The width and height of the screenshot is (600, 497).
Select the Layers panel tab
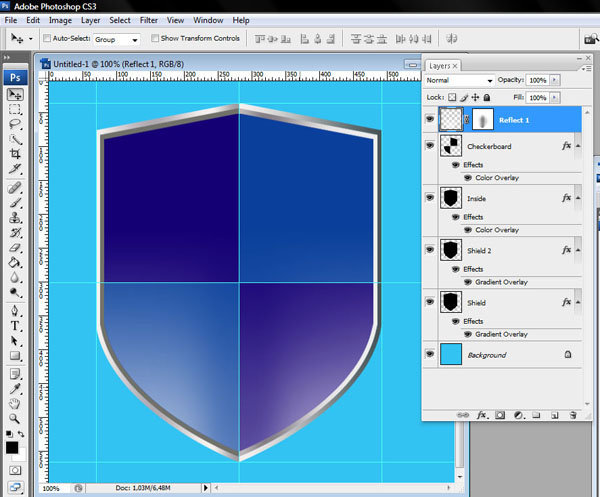click(x=443, y=66)
